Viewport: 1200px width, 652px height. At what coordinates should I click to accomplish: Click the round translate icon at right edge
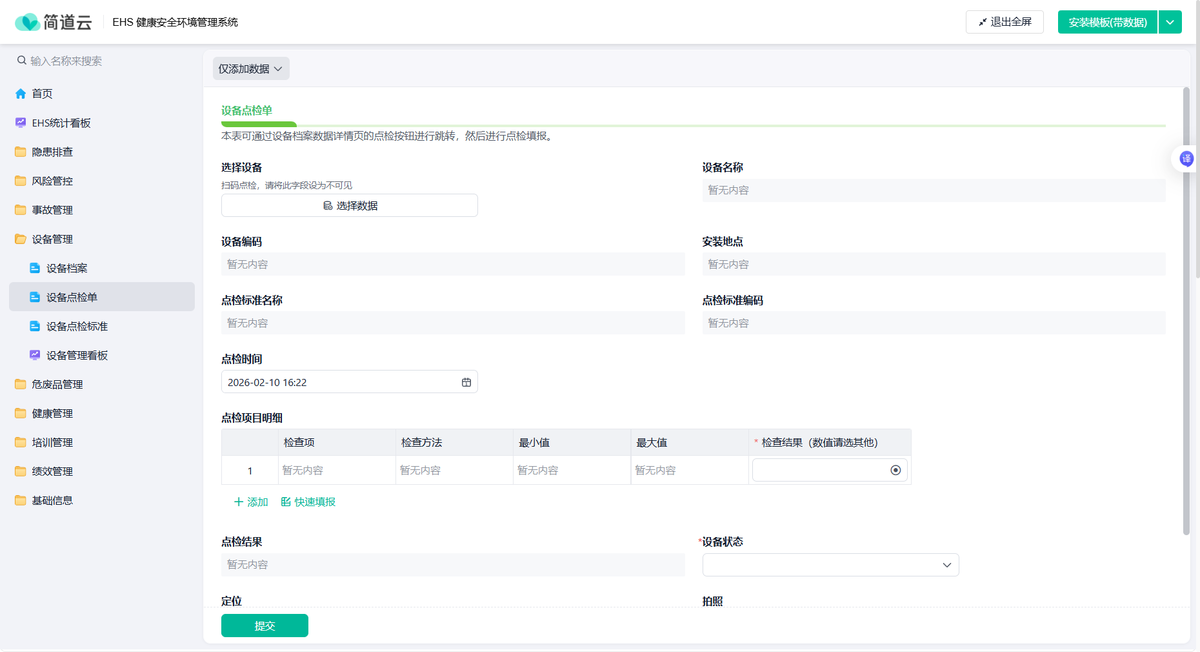[x=1187, y=158]
